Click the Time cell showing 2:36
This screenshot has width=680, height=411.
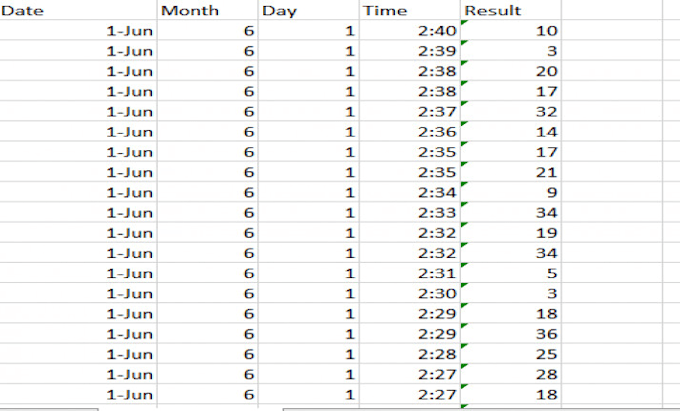409,131
